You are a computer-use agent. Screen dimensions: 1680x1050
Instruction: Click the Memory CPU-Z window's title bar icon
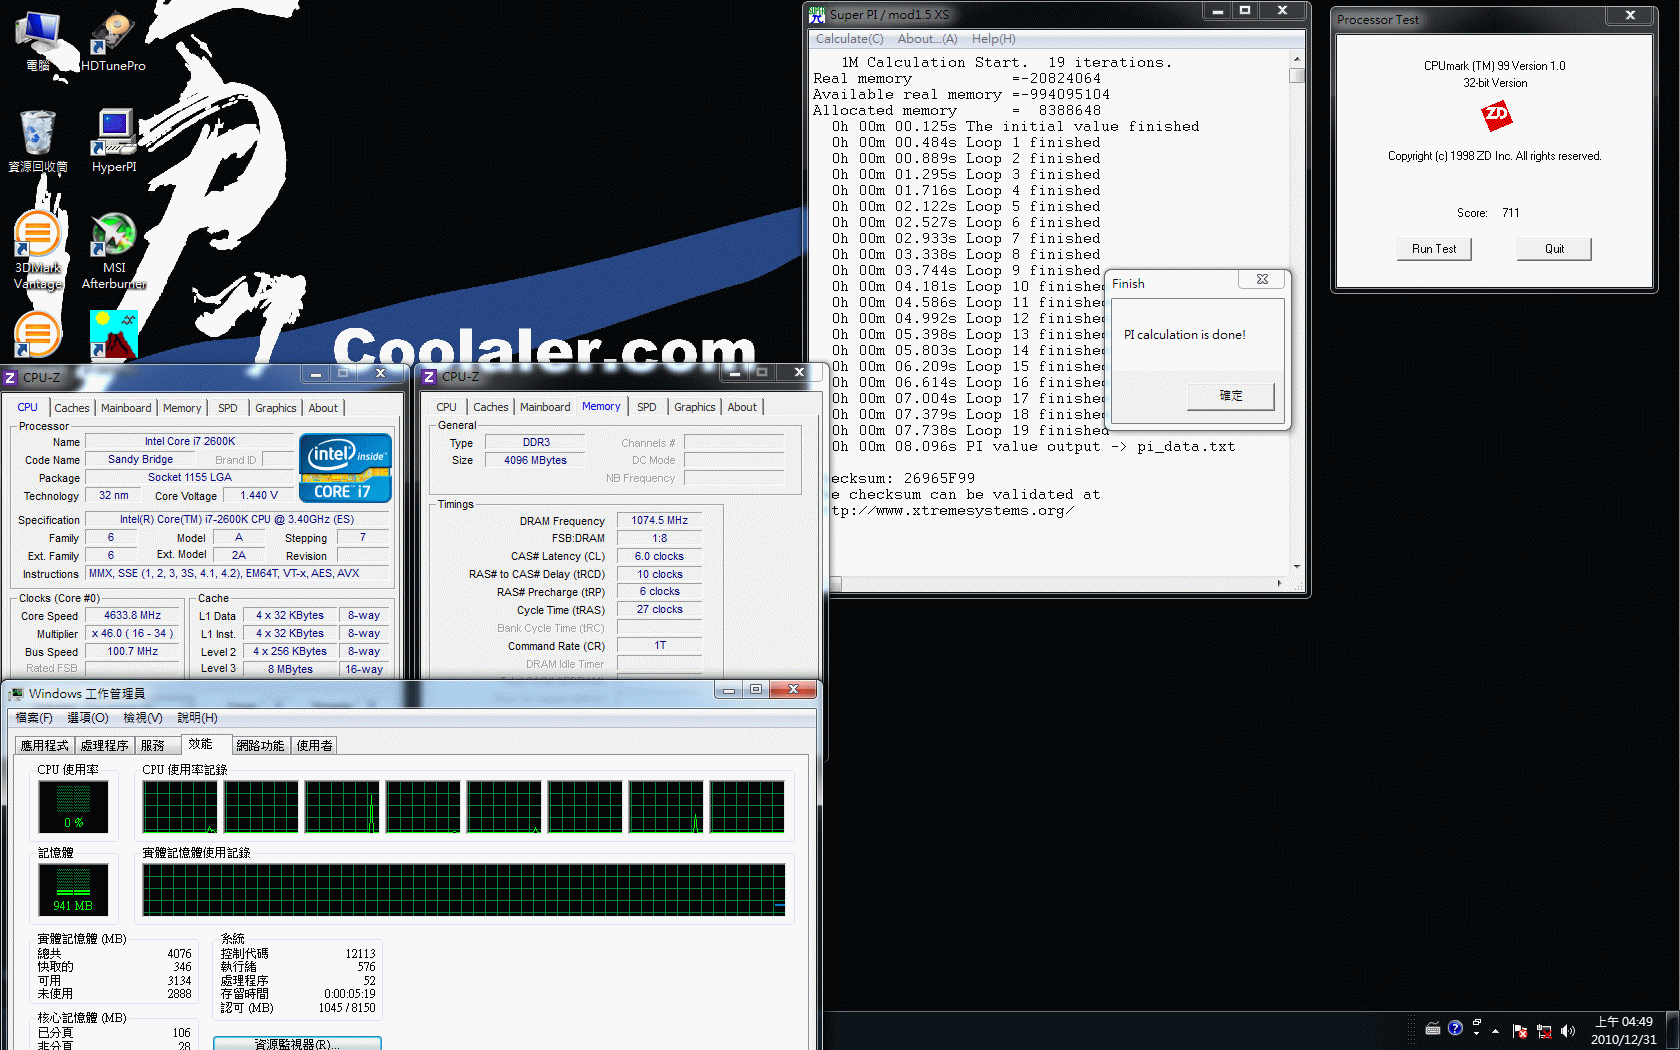[x=429, y=377]
